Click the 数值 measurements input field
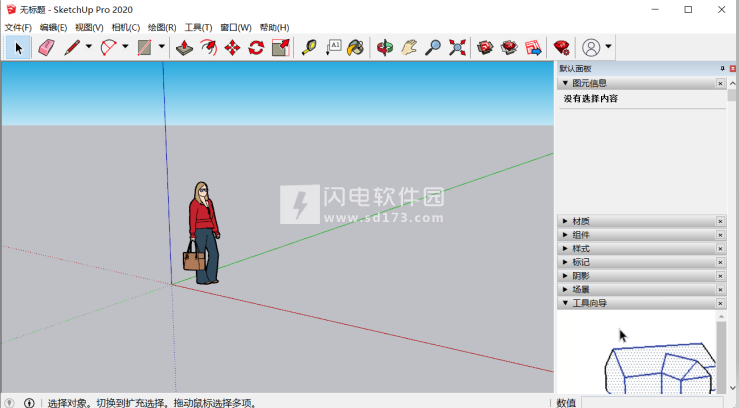Viewport: 739px width, 408px height. (652, 402)
